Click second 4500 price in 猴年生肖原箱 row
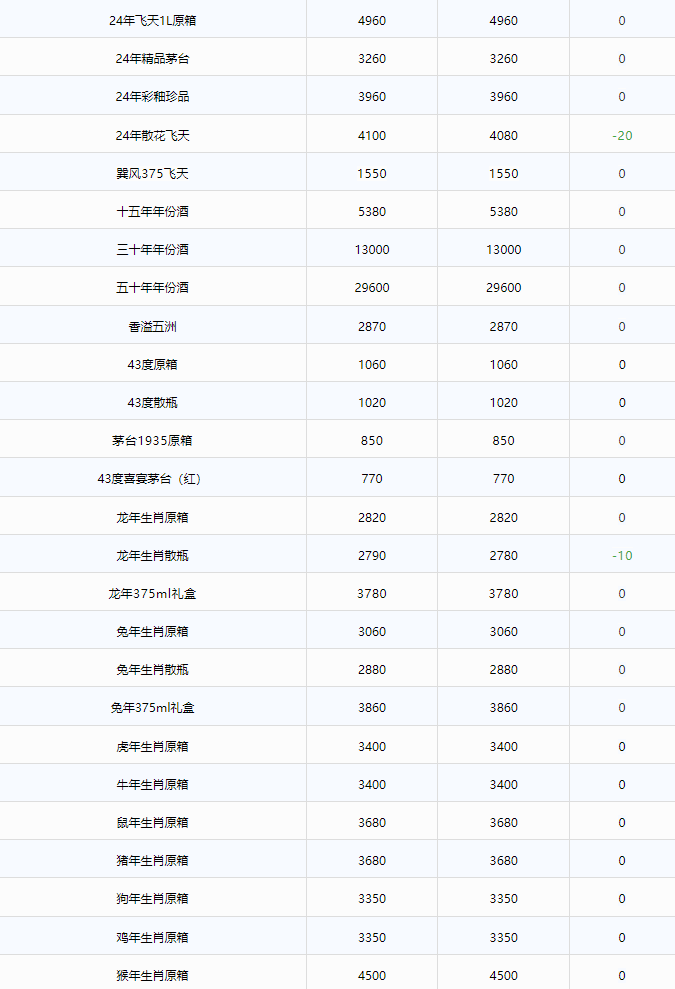 [x=503, y=976]
